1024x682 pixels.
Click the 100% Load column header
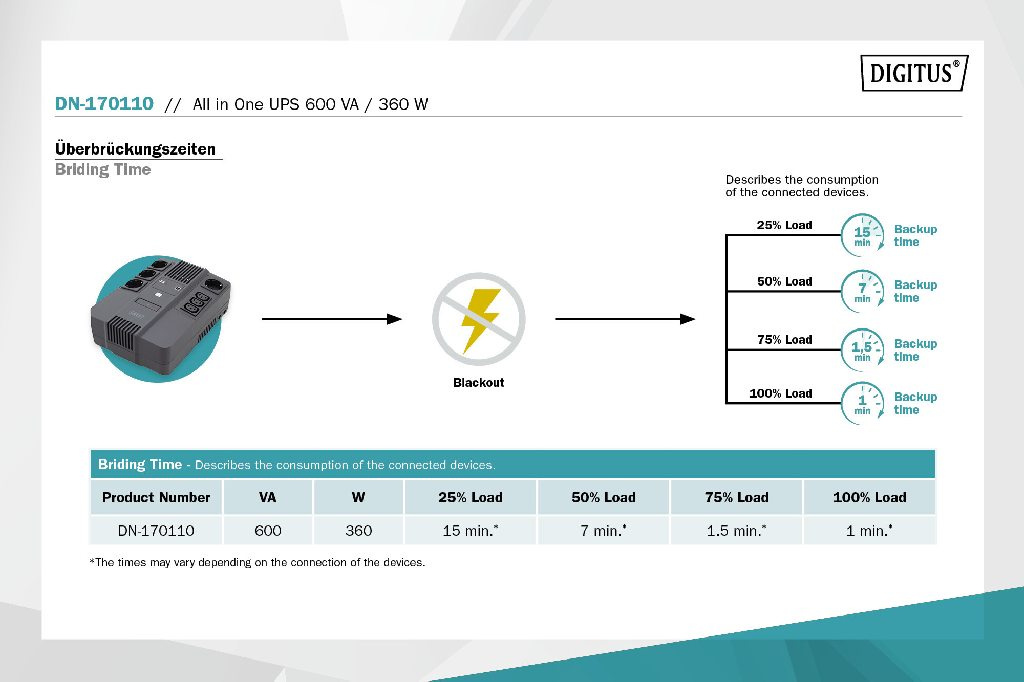click(x=869, y=497)
